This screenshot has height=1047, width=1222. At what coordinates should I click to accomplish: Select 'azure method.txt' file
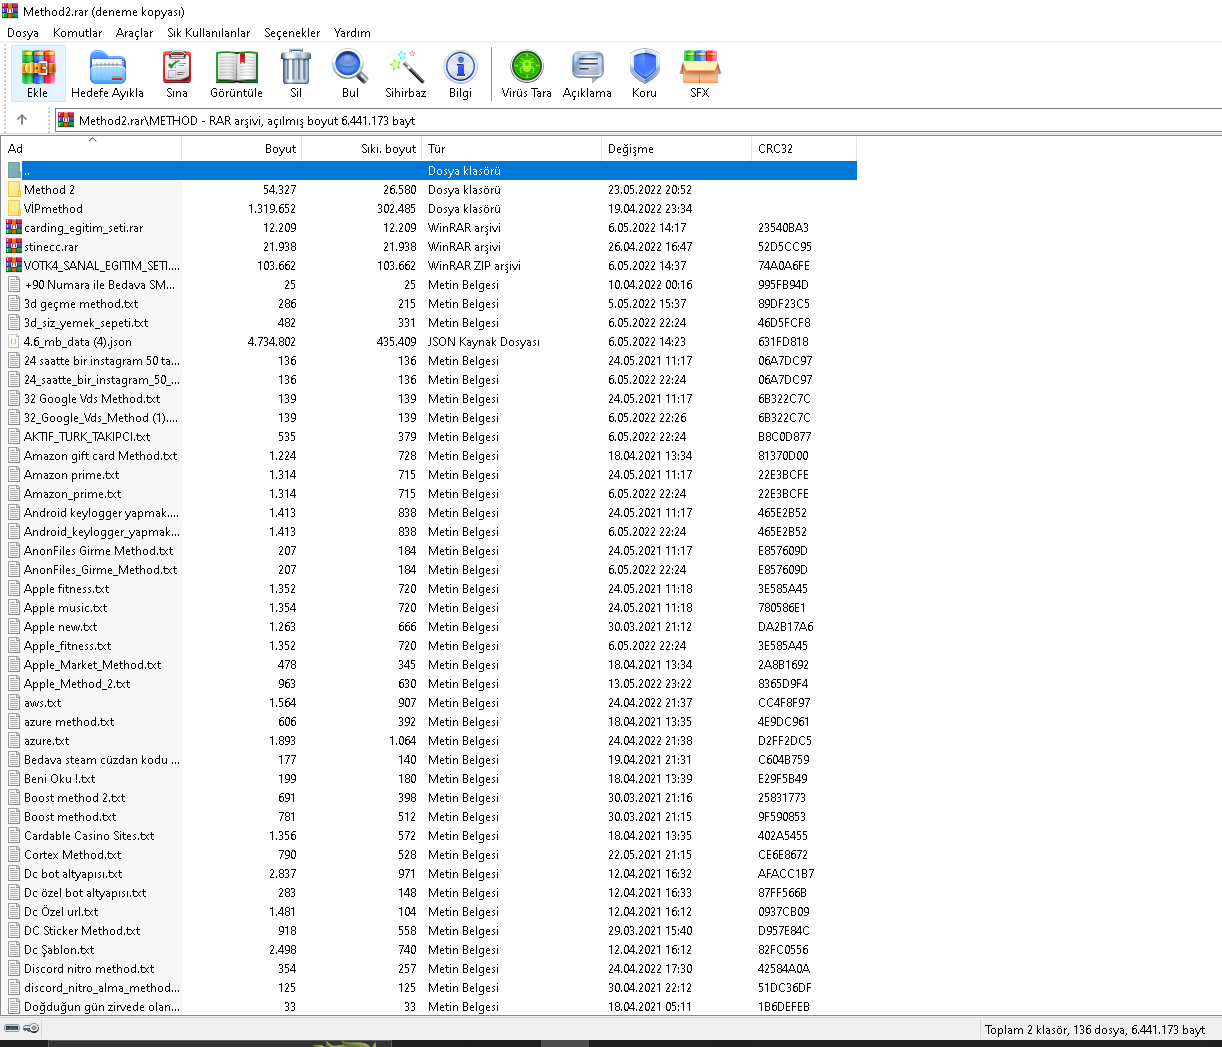[x=69, y=721]
